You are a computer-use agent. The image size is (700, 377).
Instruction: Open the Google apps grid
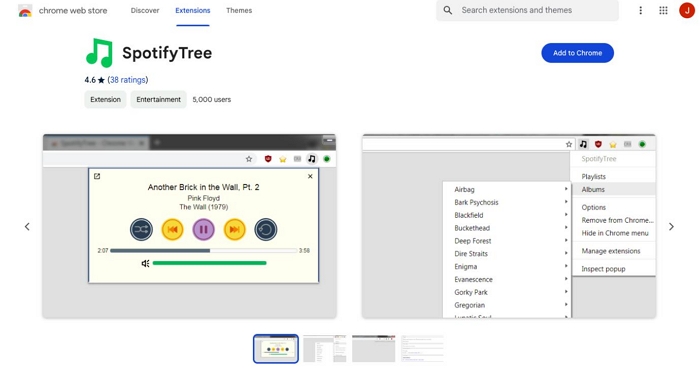663,10
